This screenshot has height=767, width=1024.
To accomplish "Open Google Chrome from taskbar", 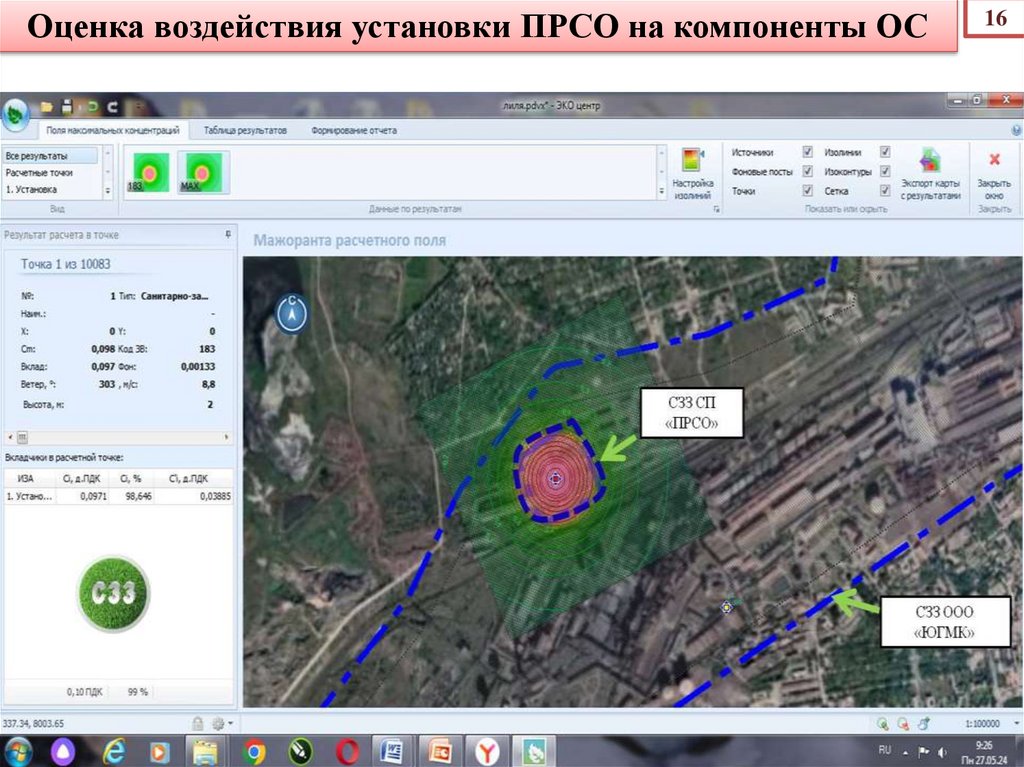I will click(x=254, y=752).
